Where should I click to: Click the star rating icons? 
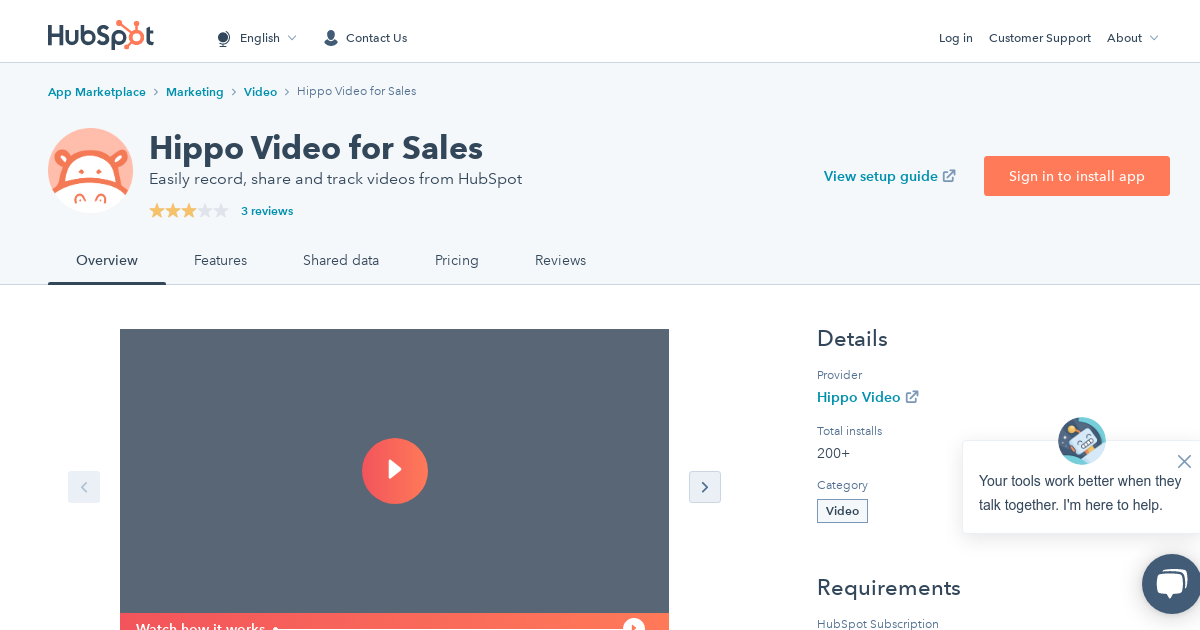click(188, 211)
